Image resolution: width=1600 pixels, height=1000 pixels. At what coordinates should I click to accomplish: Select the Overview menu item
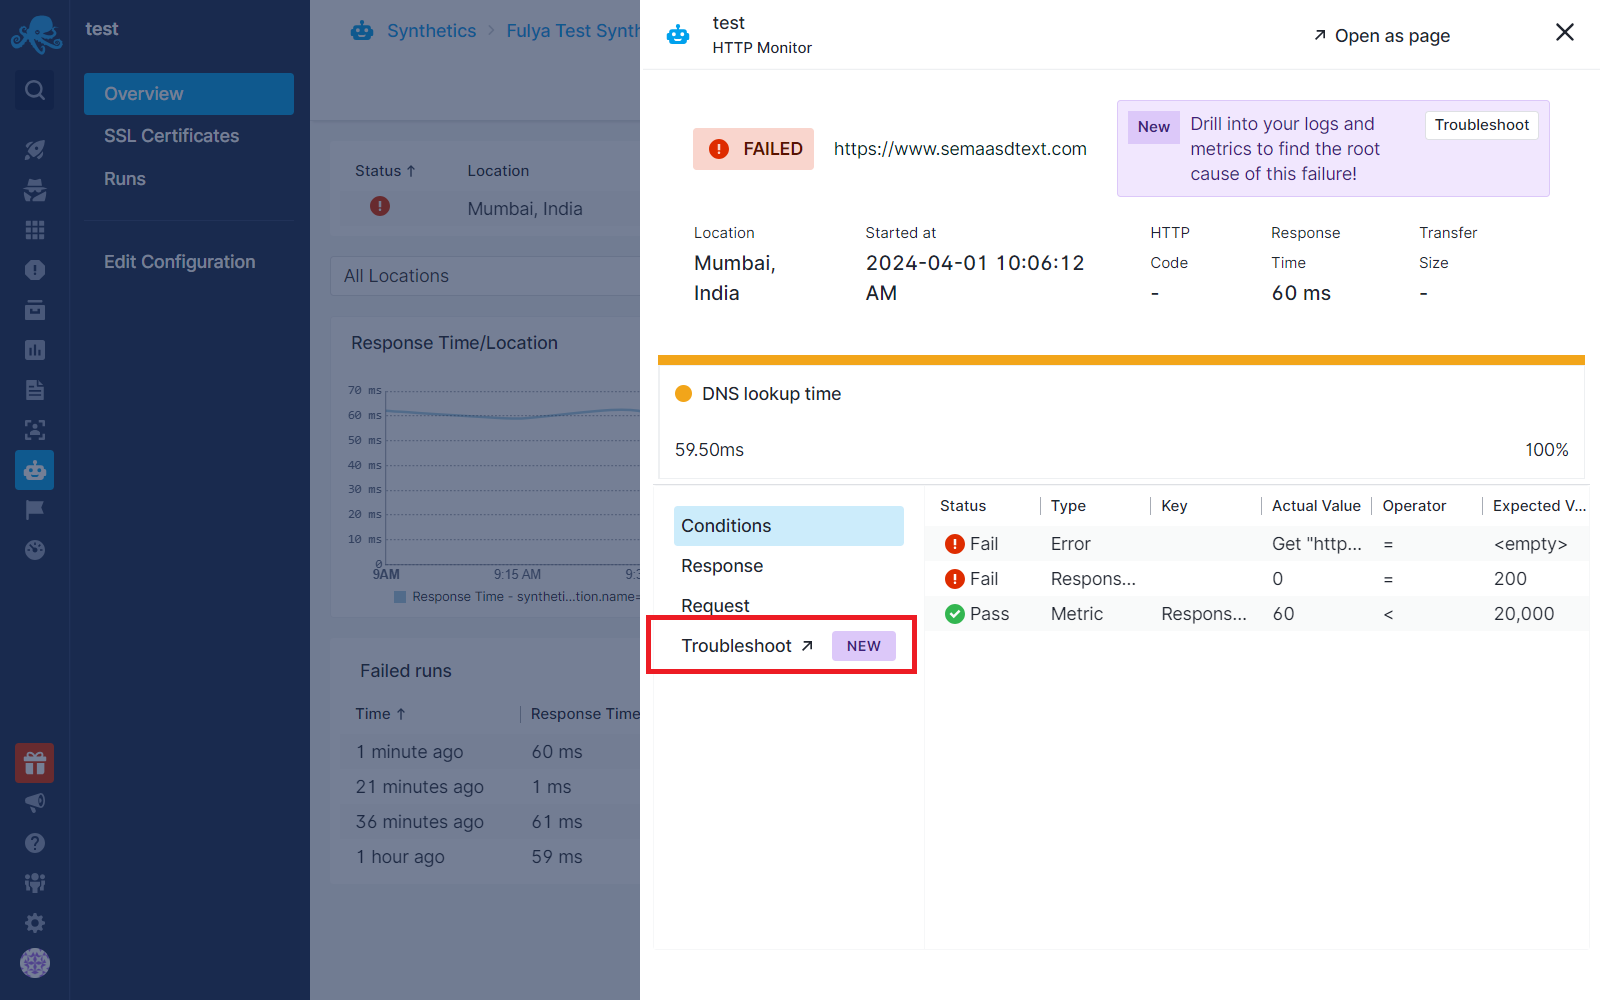189,94
